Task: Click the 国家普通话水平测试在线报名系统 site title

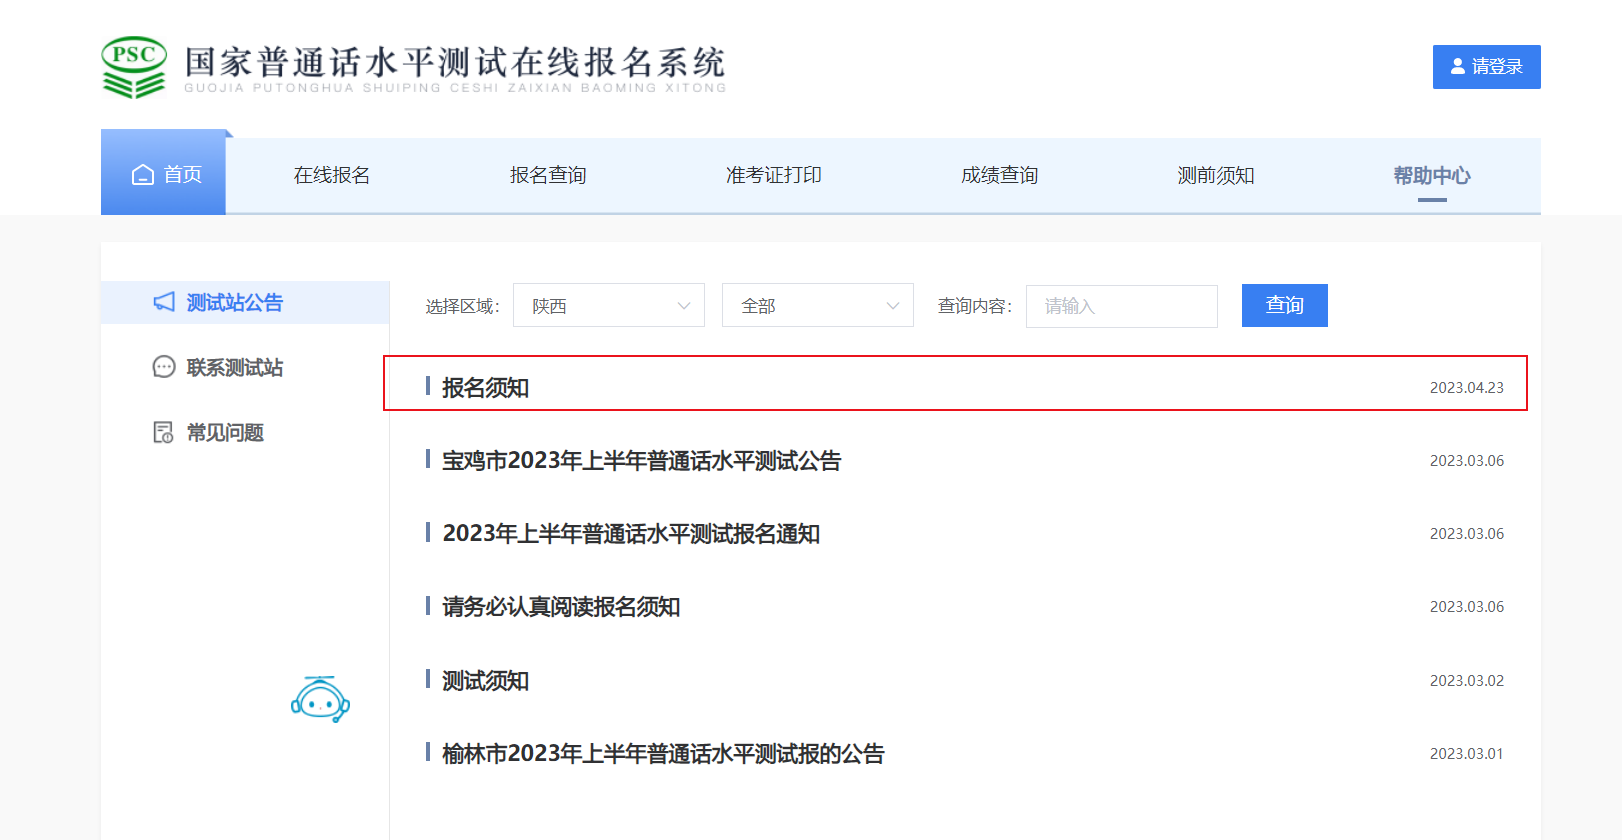Action: tap(455, 62)
